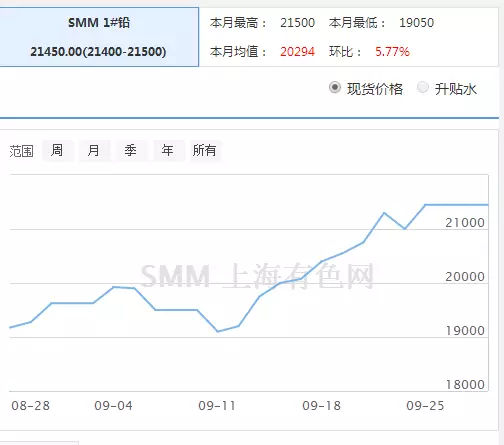
Task: Select the 升贴水 radio button
Action: 423,88
